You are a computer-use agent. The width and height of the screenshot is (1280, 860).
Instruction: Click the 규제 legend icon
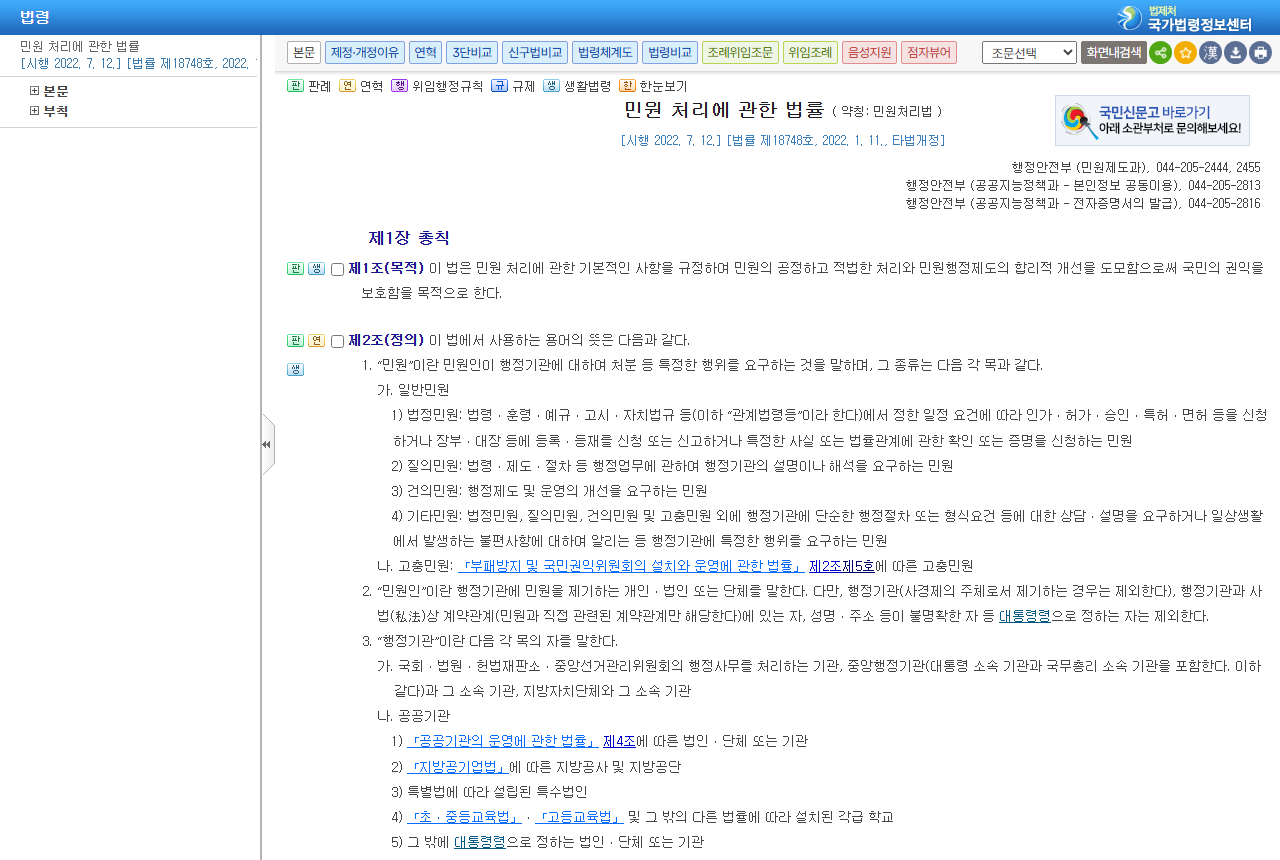499,86
